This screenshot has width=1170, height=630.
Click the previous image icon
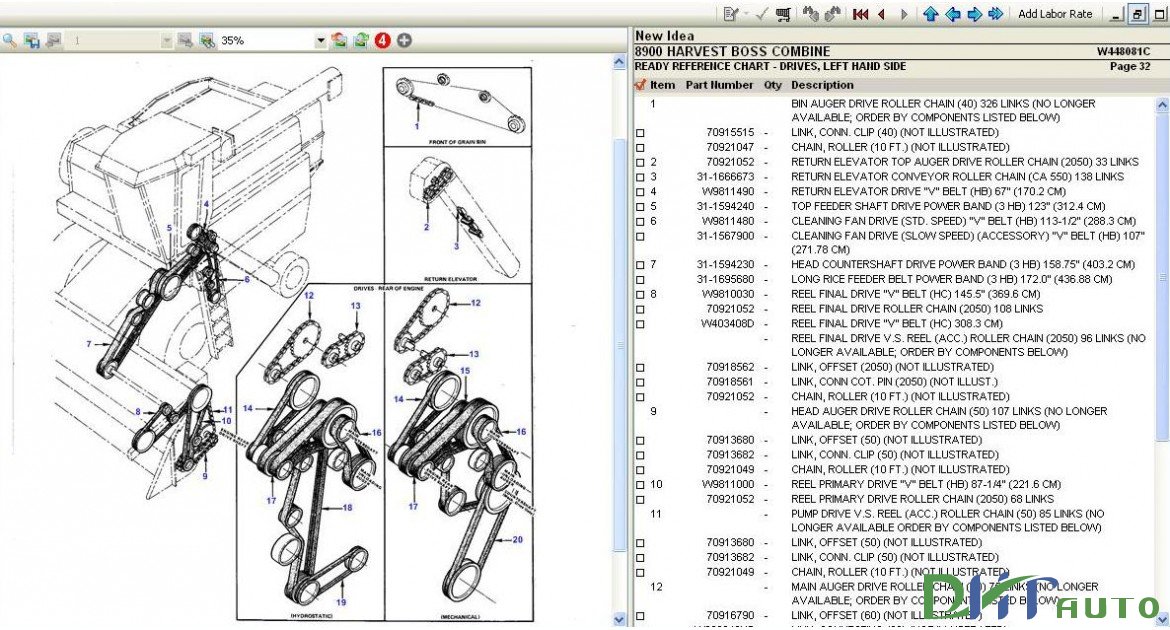[x=53, y=40]
